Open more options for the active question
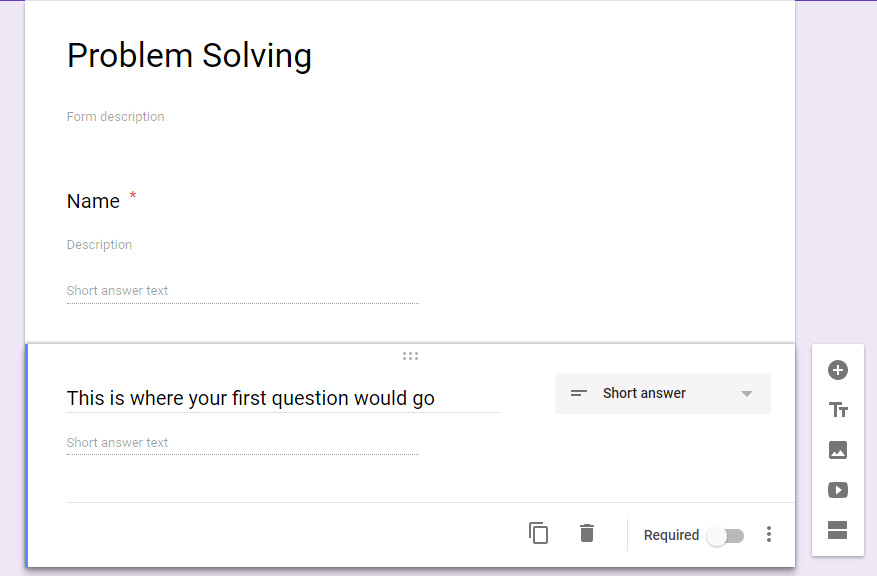The width and height of the screenshot is (877, 576). (768, 534)
